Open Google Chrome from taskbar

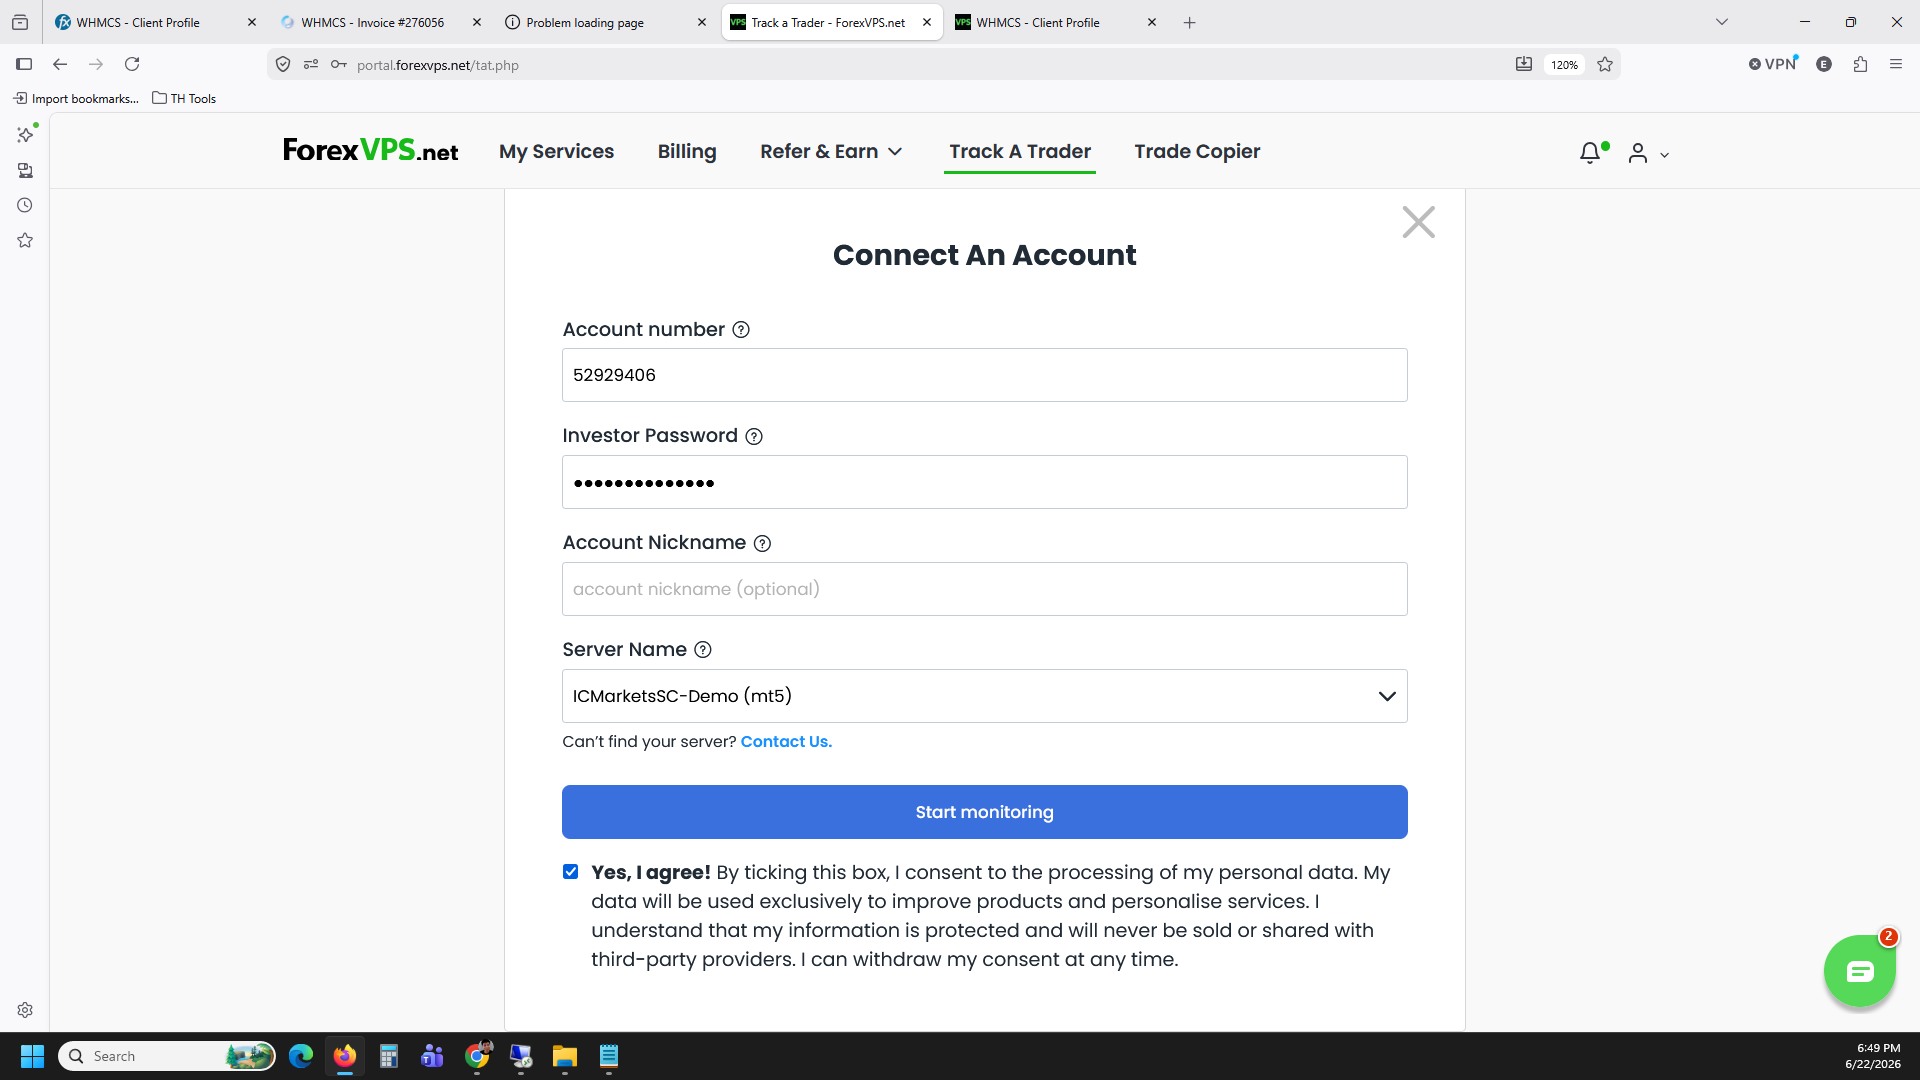[477, 1056]
